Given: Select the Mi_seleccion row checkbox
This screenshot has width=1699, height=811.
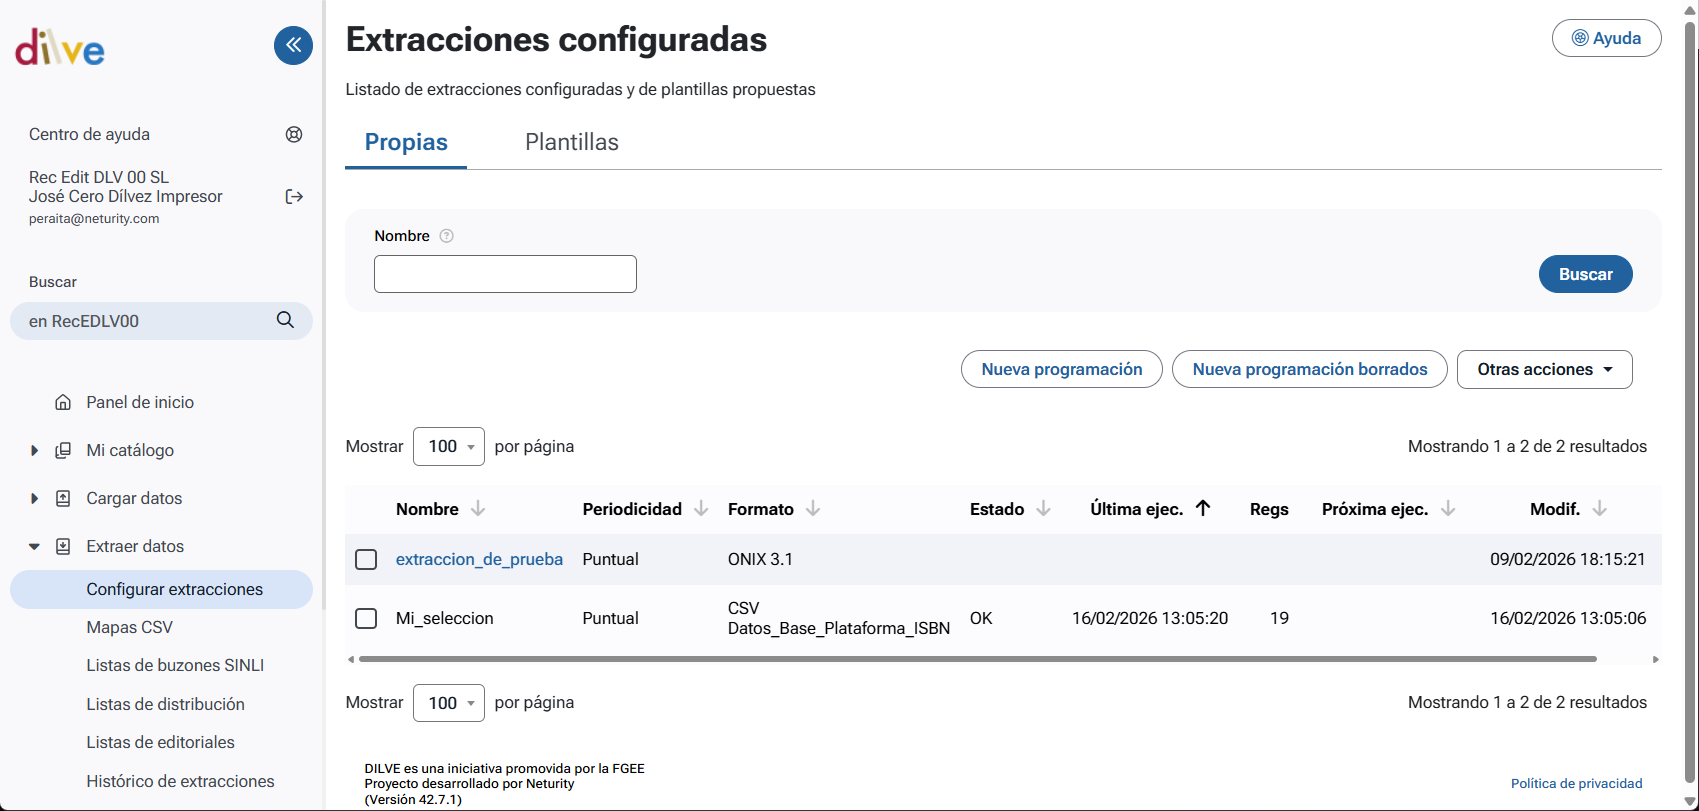Looking at the screenshot, I should tap(366, 618).
